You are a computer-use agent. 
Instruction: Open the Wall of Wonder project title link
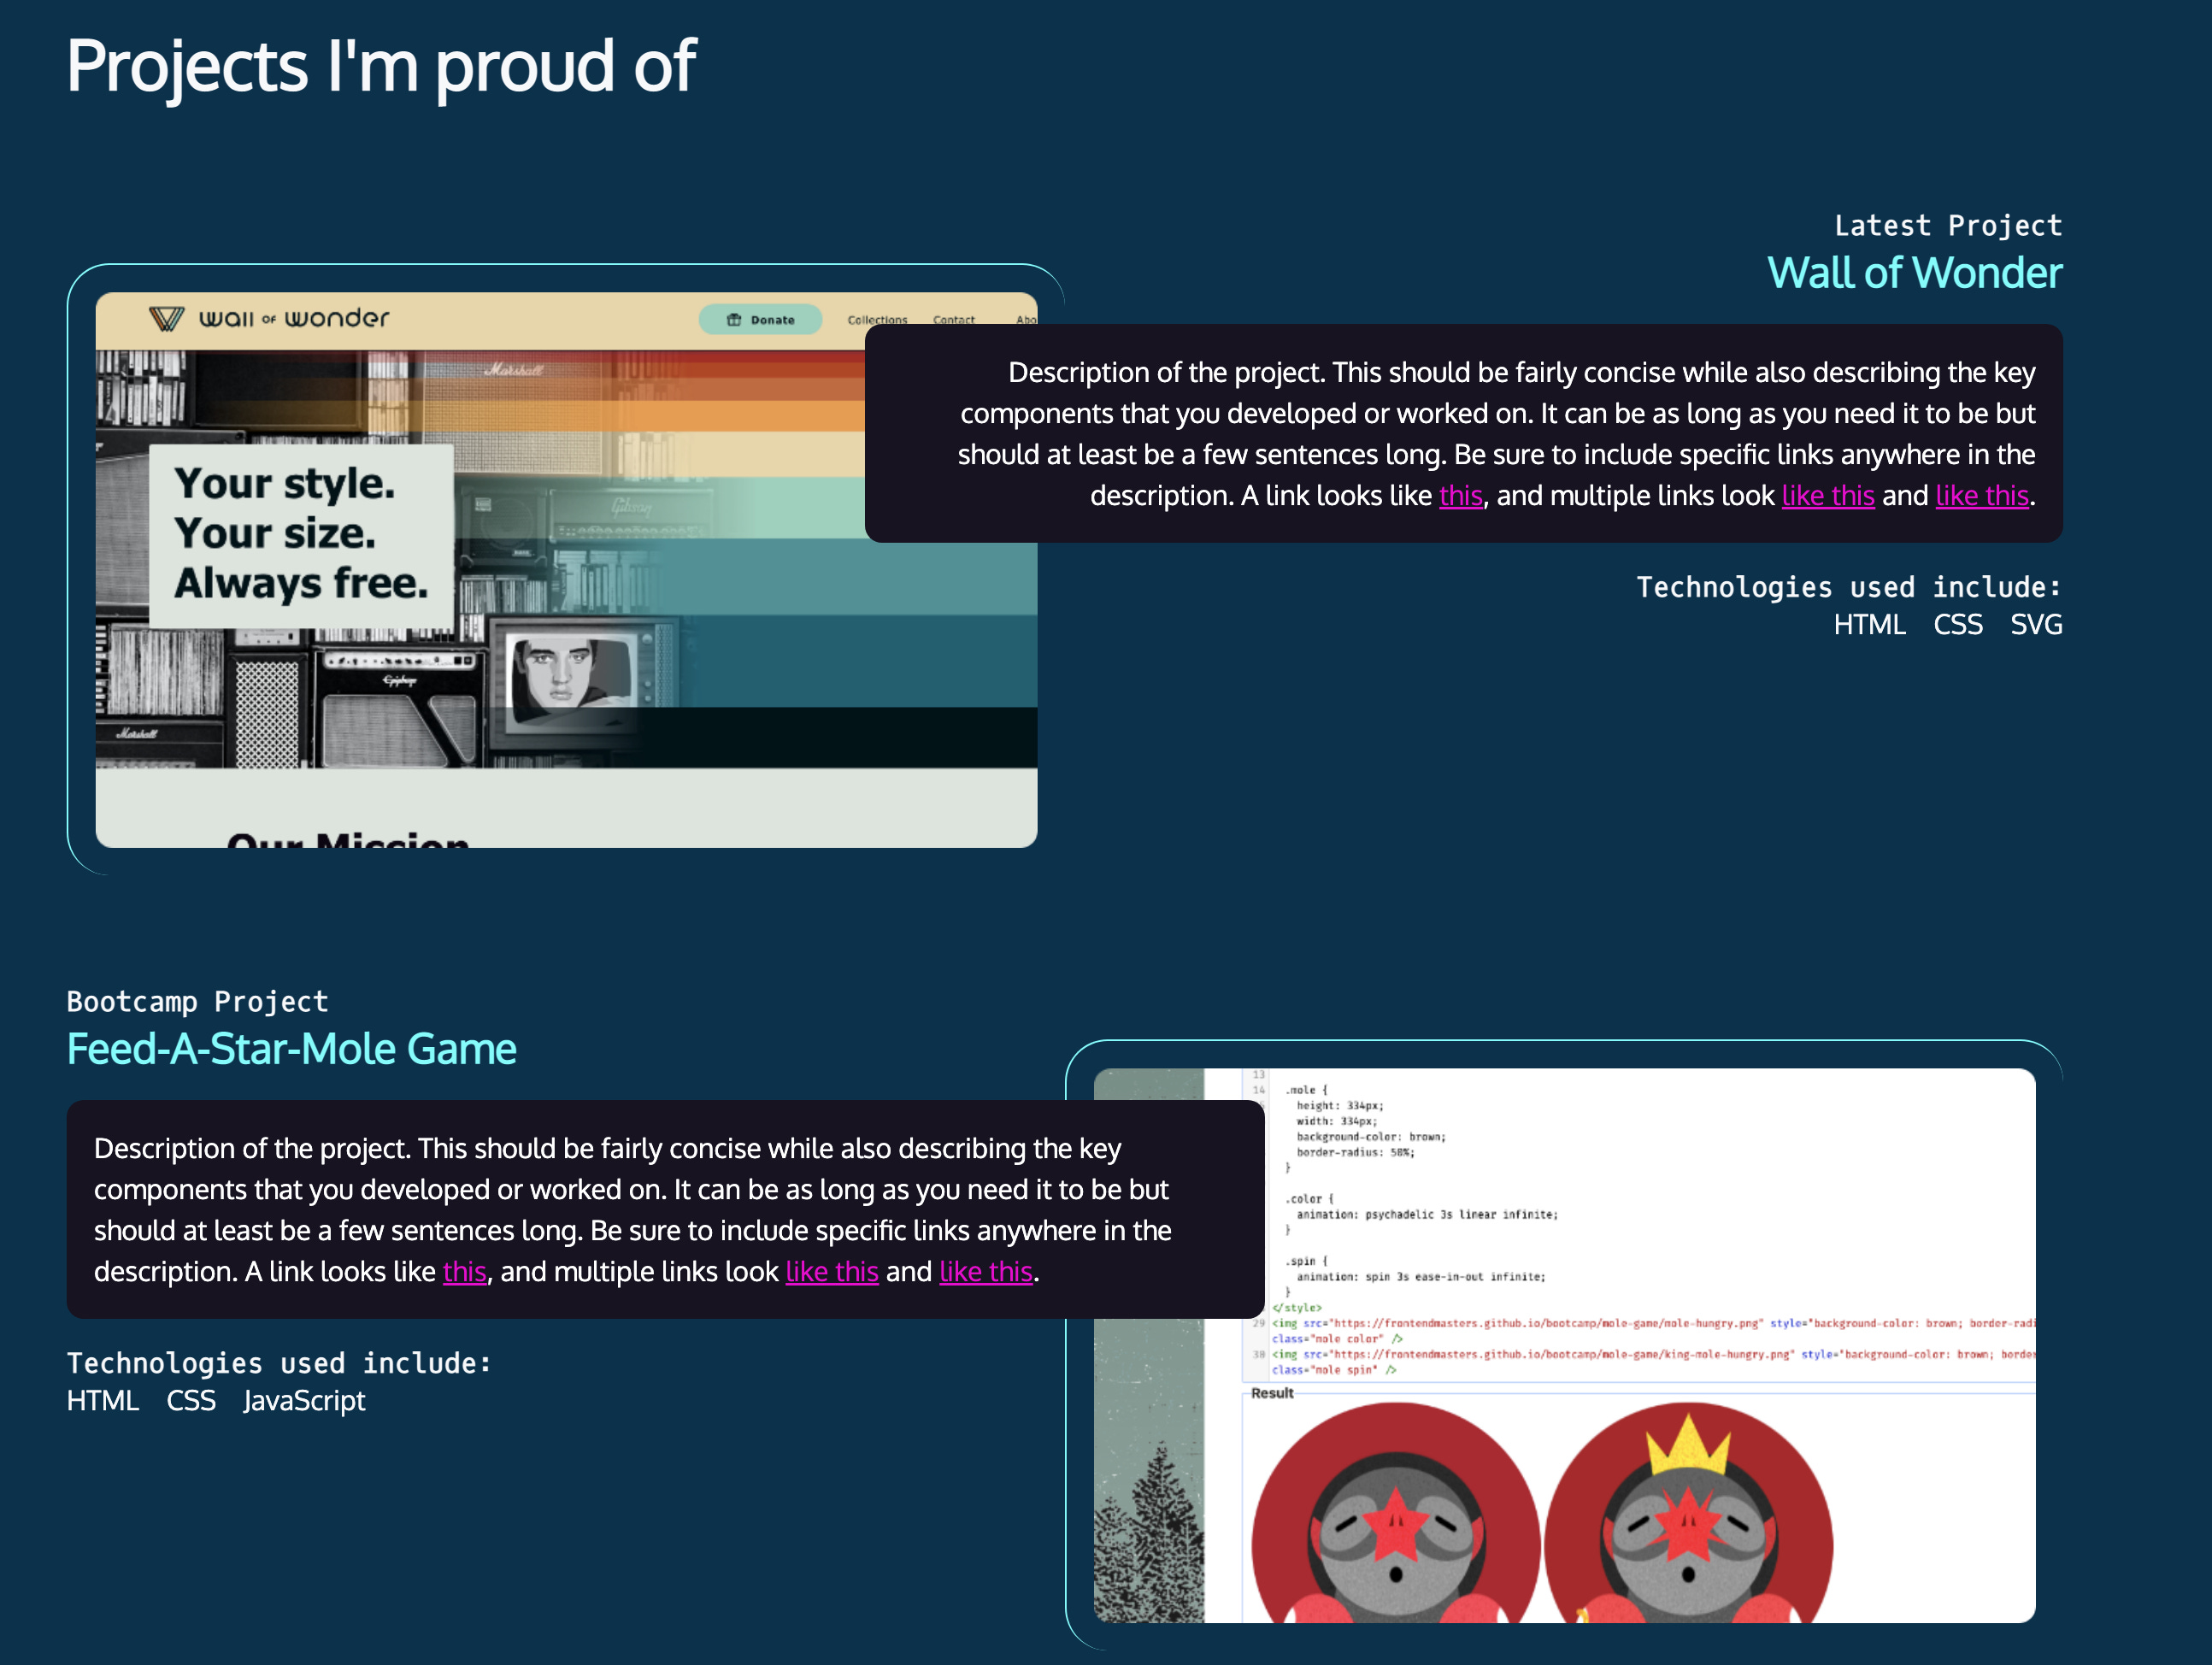[1914, 272]
